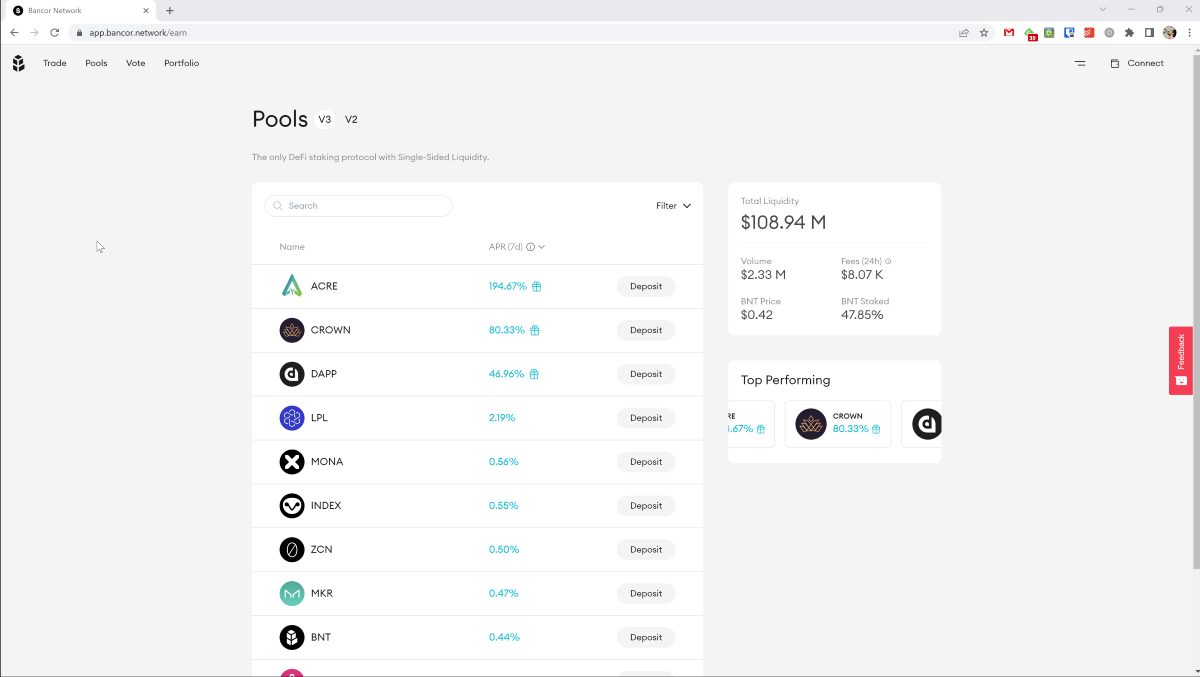Click the rewards gift icon beside DAPP's 46.96%
Viewport: 1200px width, 677px height.
click(x=534, y=374)
